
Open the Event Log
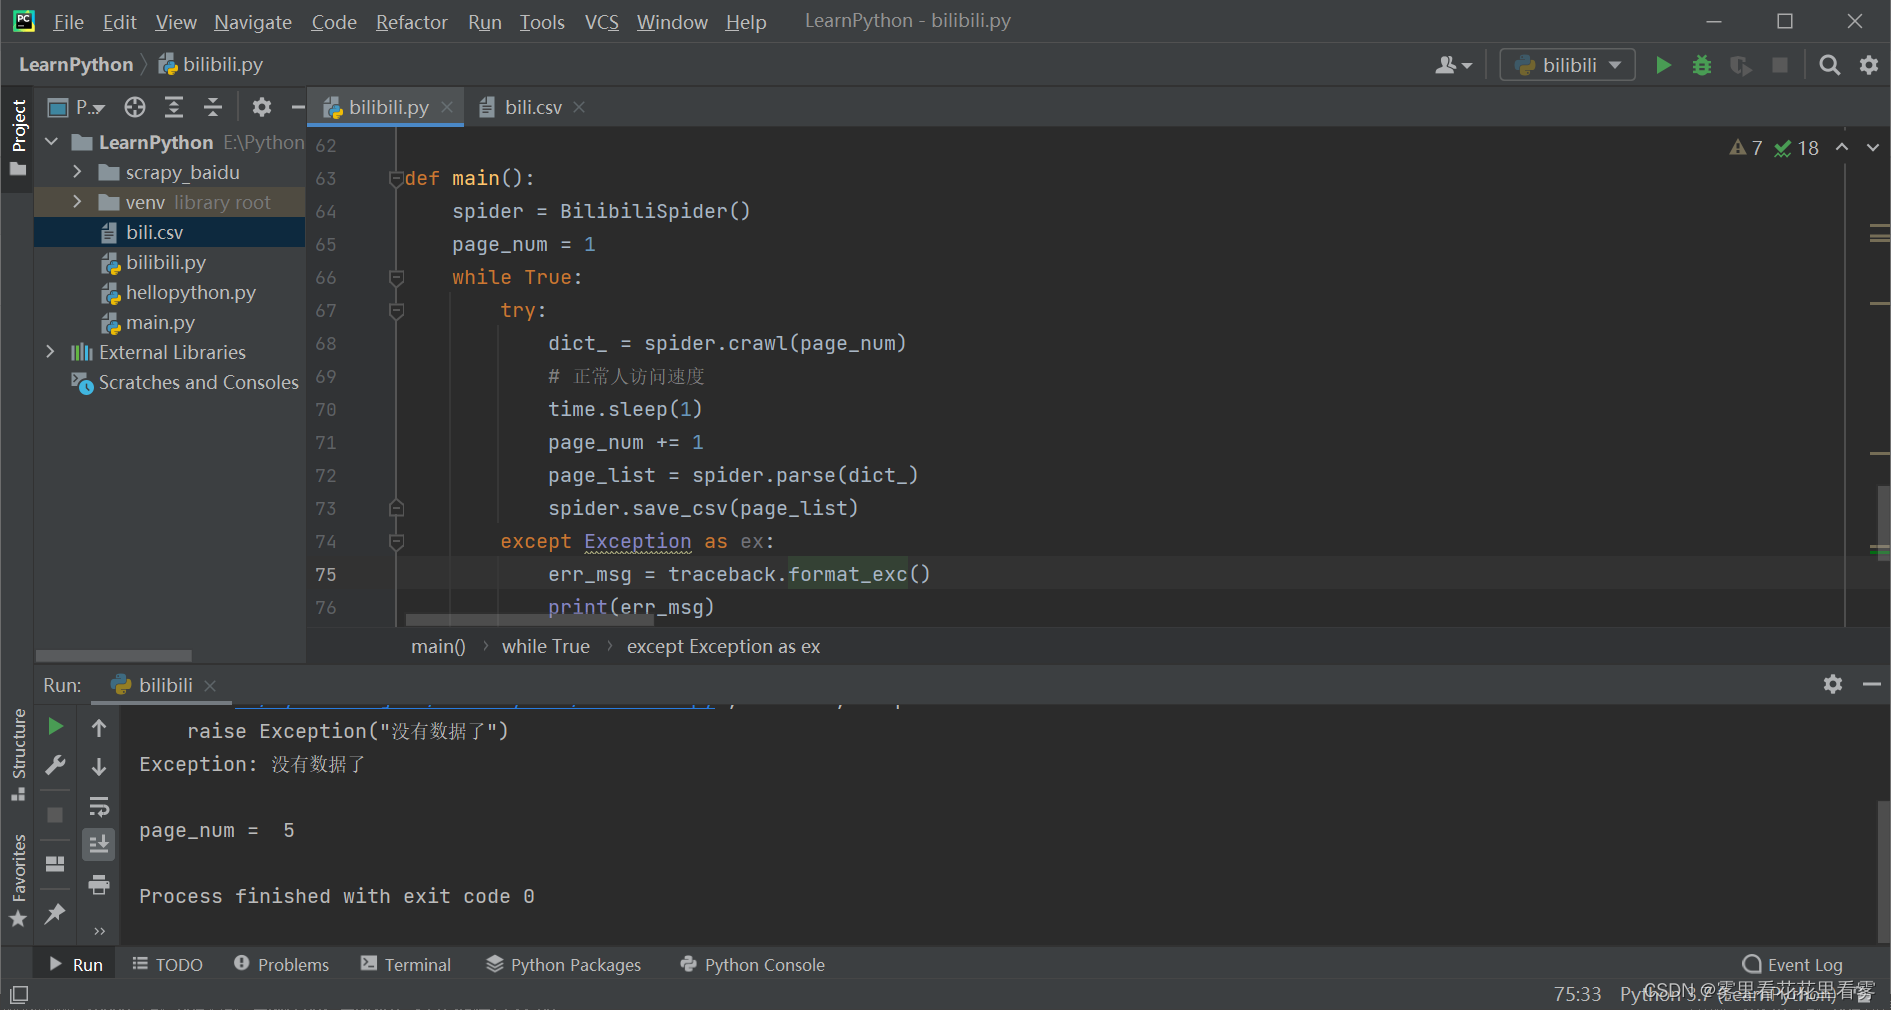tap(1793, 965)
